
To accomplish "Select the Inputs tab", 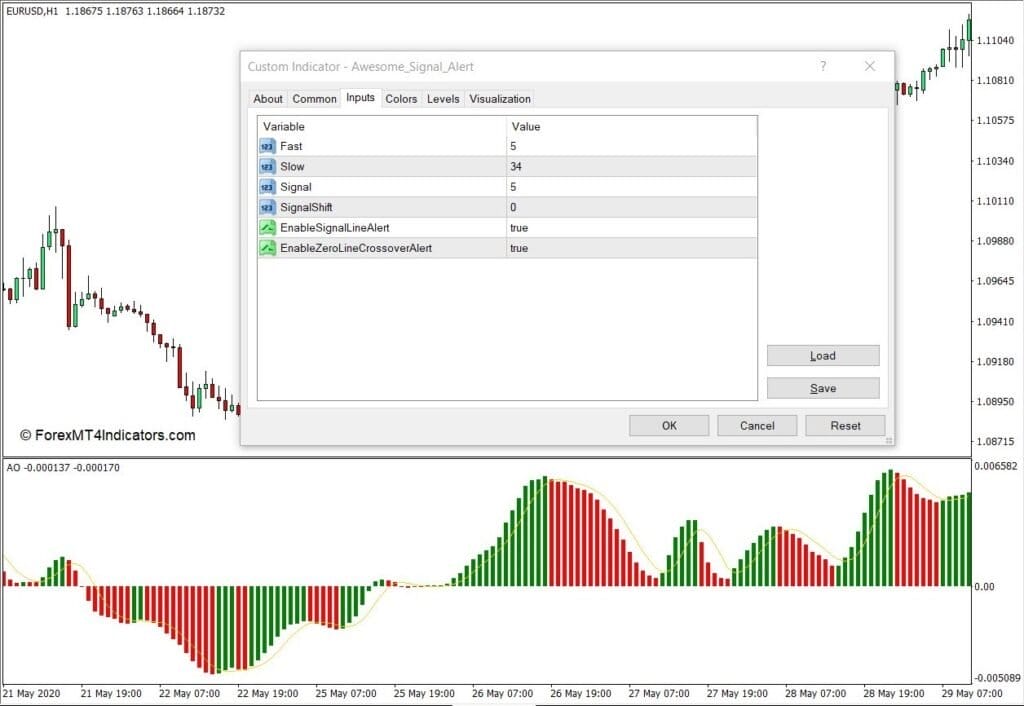I will pyautogui.click(x=360, y=97).
